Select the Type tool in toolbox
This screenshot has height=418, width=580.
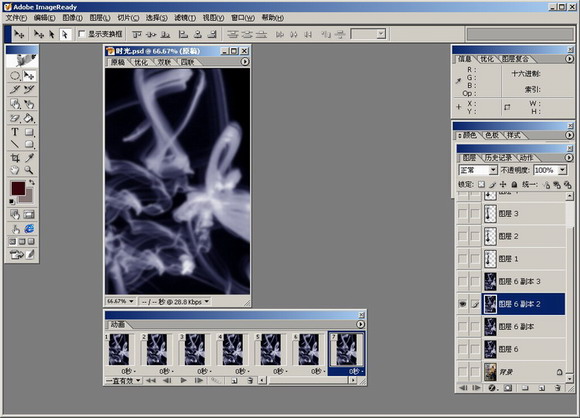click(x=15, y=132)
